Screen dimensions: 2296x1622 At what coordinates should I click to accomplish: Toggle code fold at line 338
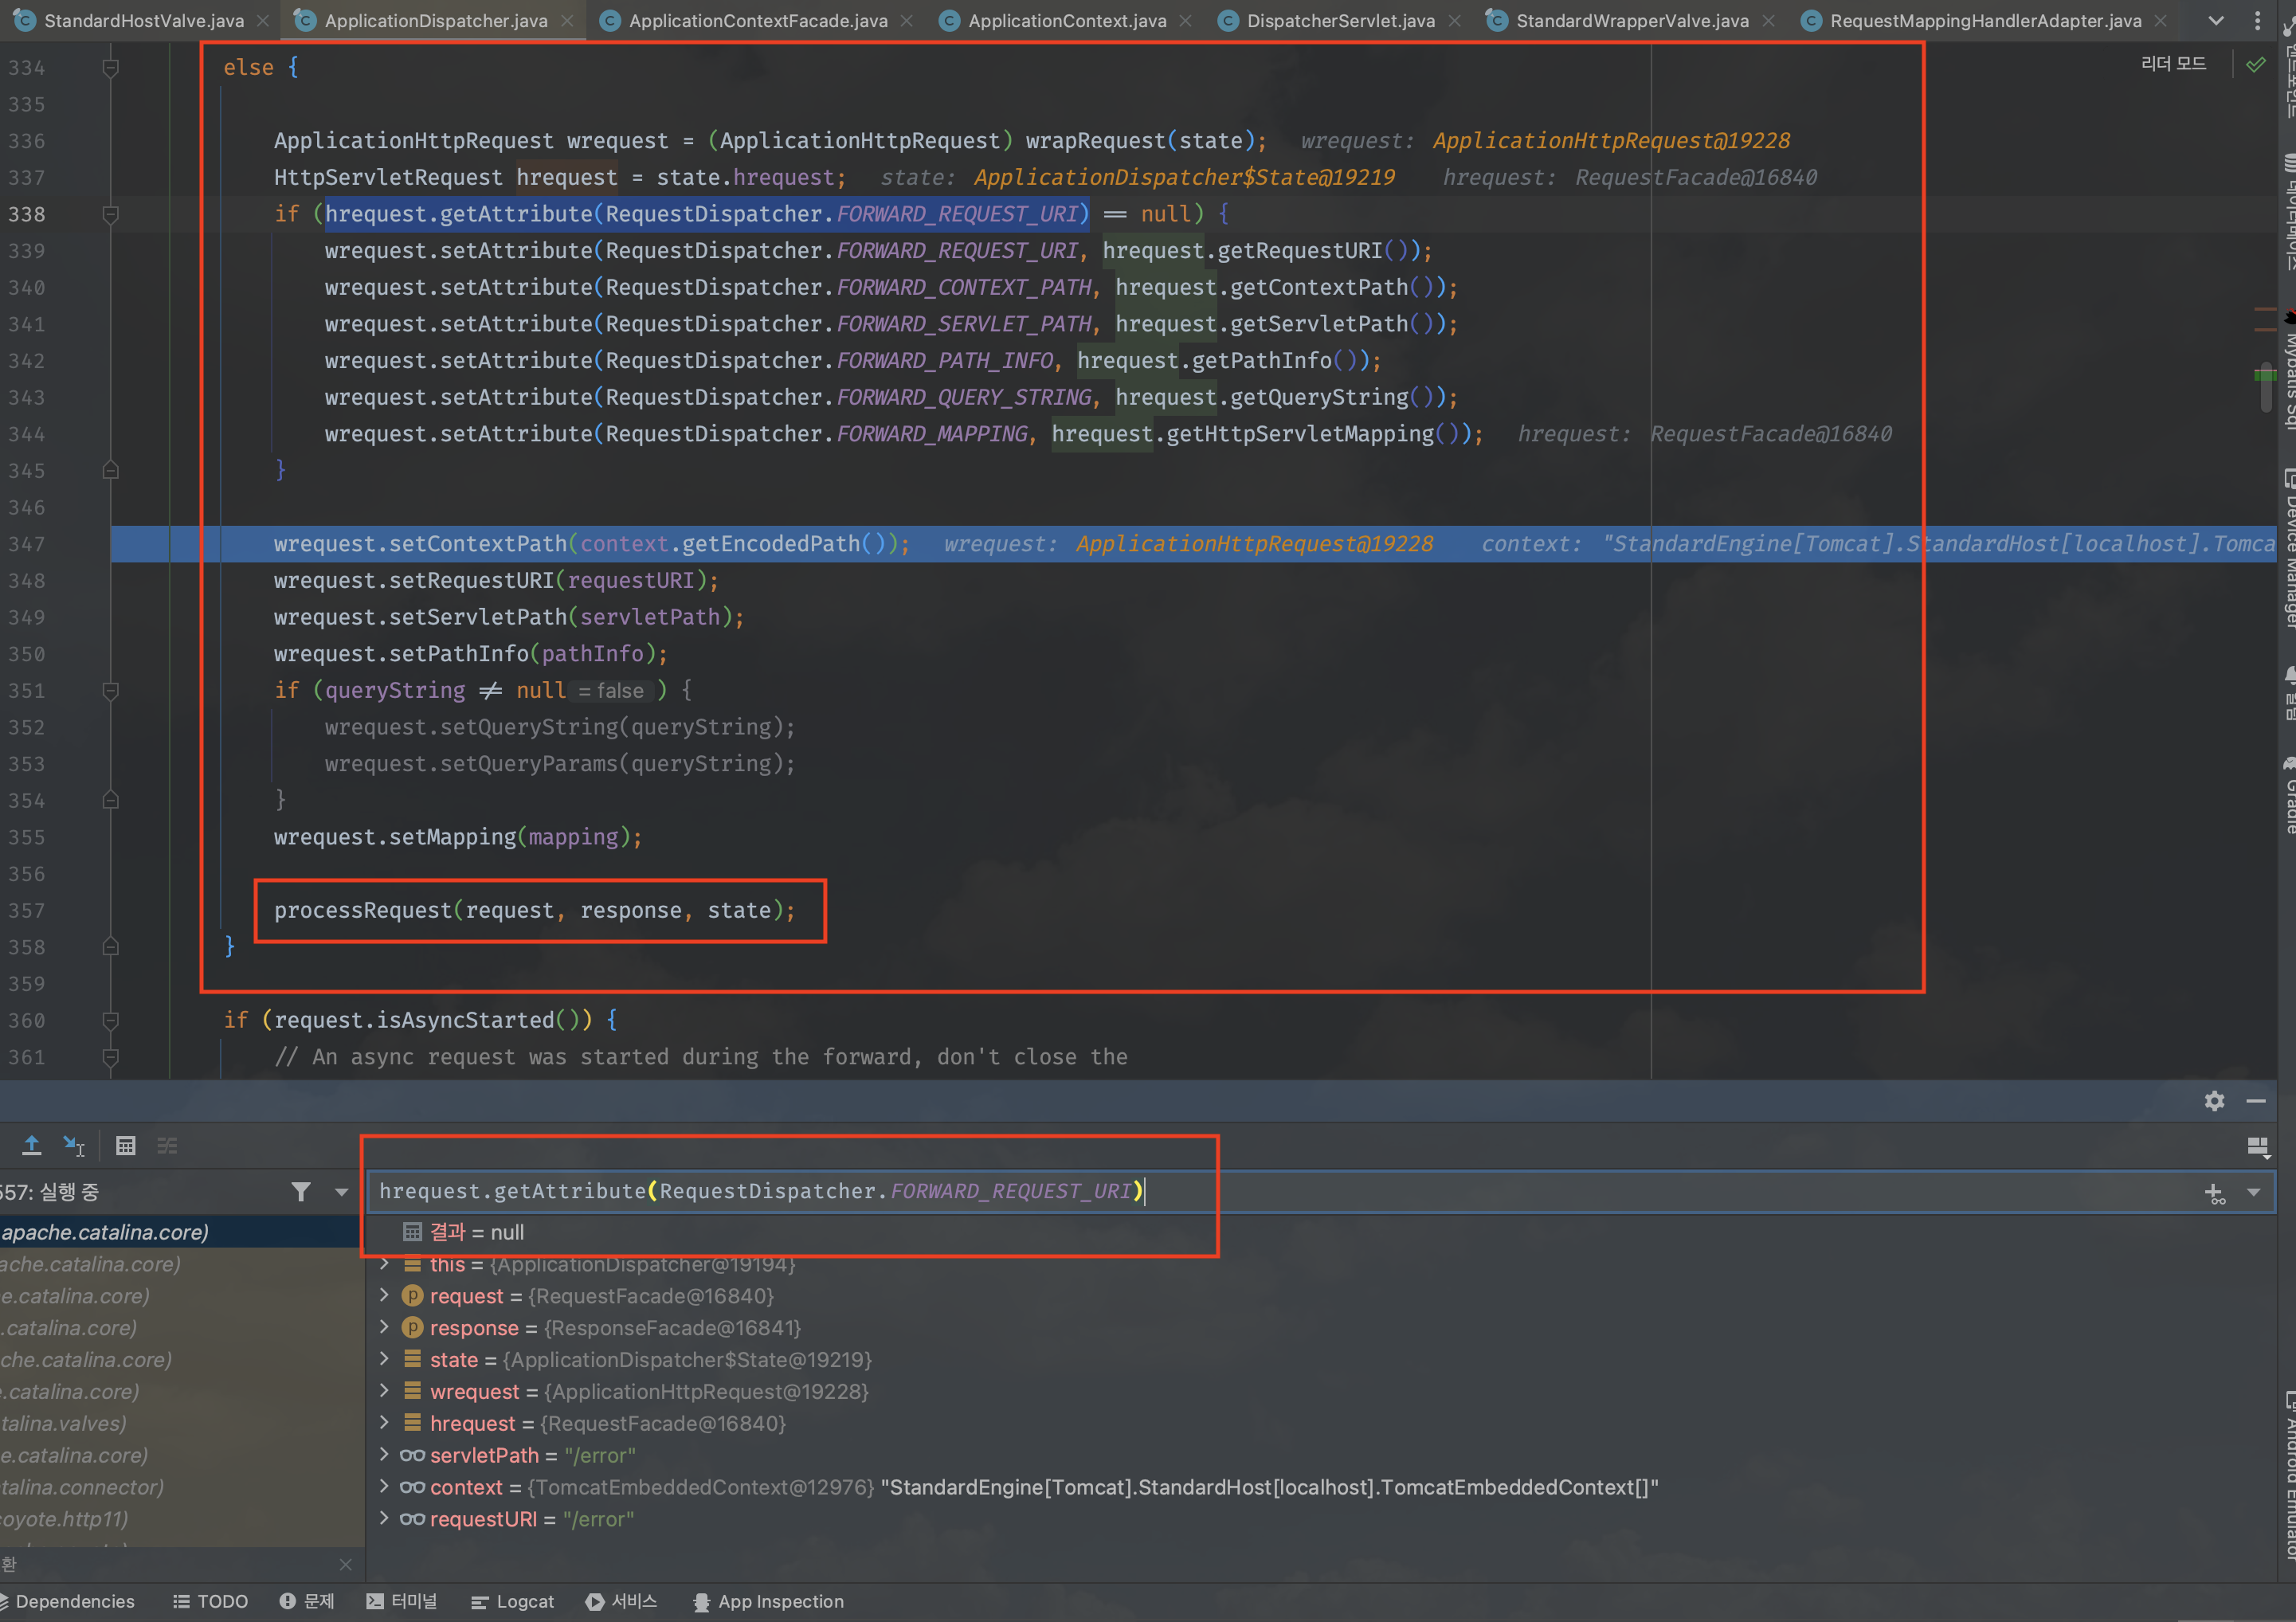(111, 214)
